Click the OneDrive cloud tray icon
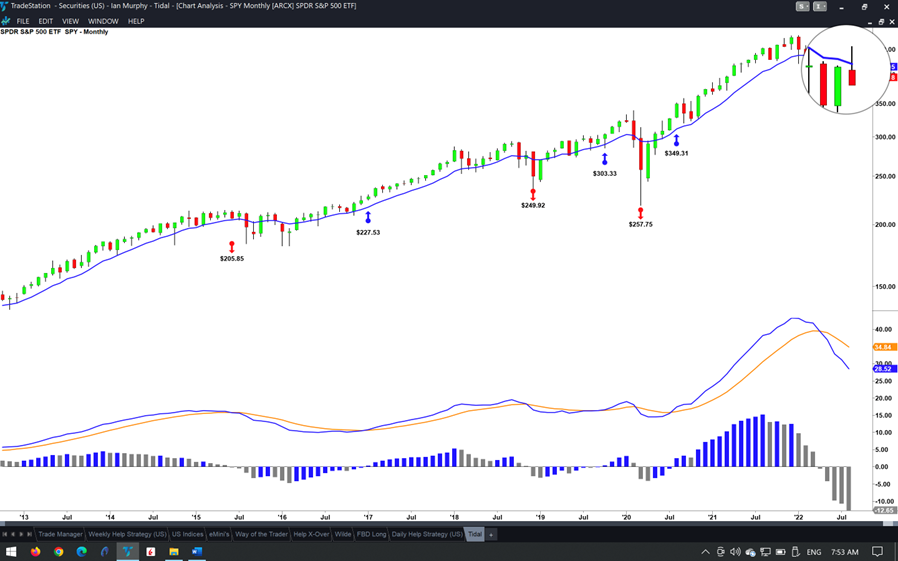The width and height of the screenshot is (898, 561). 751,552
